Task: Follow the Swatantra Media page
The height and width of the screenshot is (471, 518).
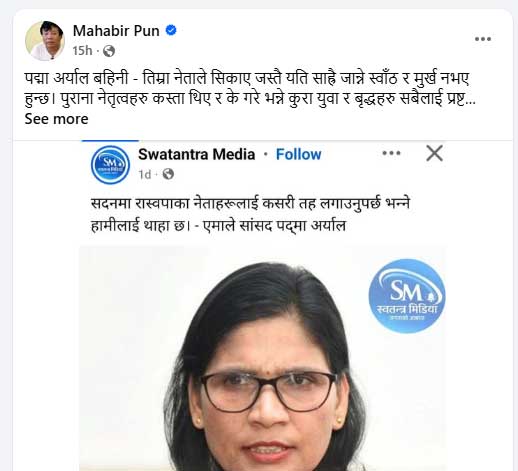Action: (x=298, y=154)
